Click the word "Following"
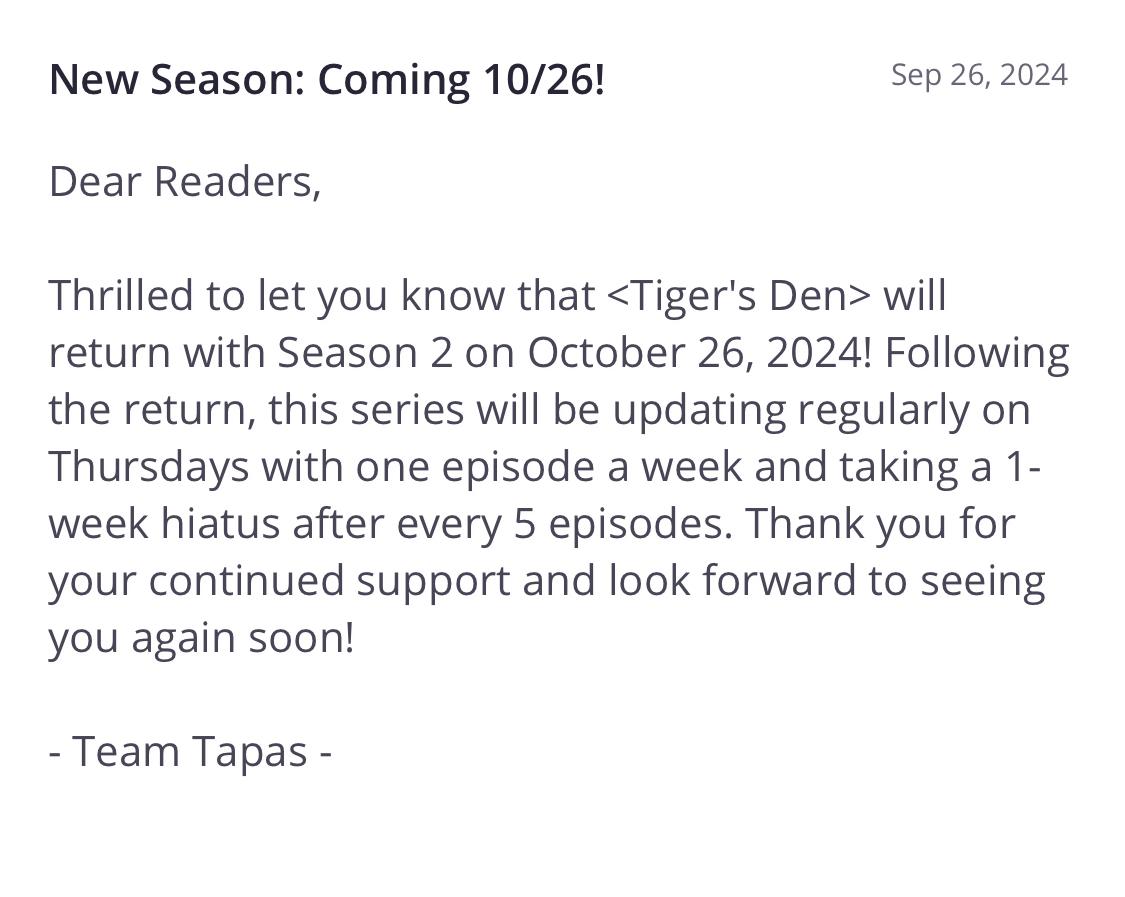Screen dimensions: 1125x897 point(978,352)
